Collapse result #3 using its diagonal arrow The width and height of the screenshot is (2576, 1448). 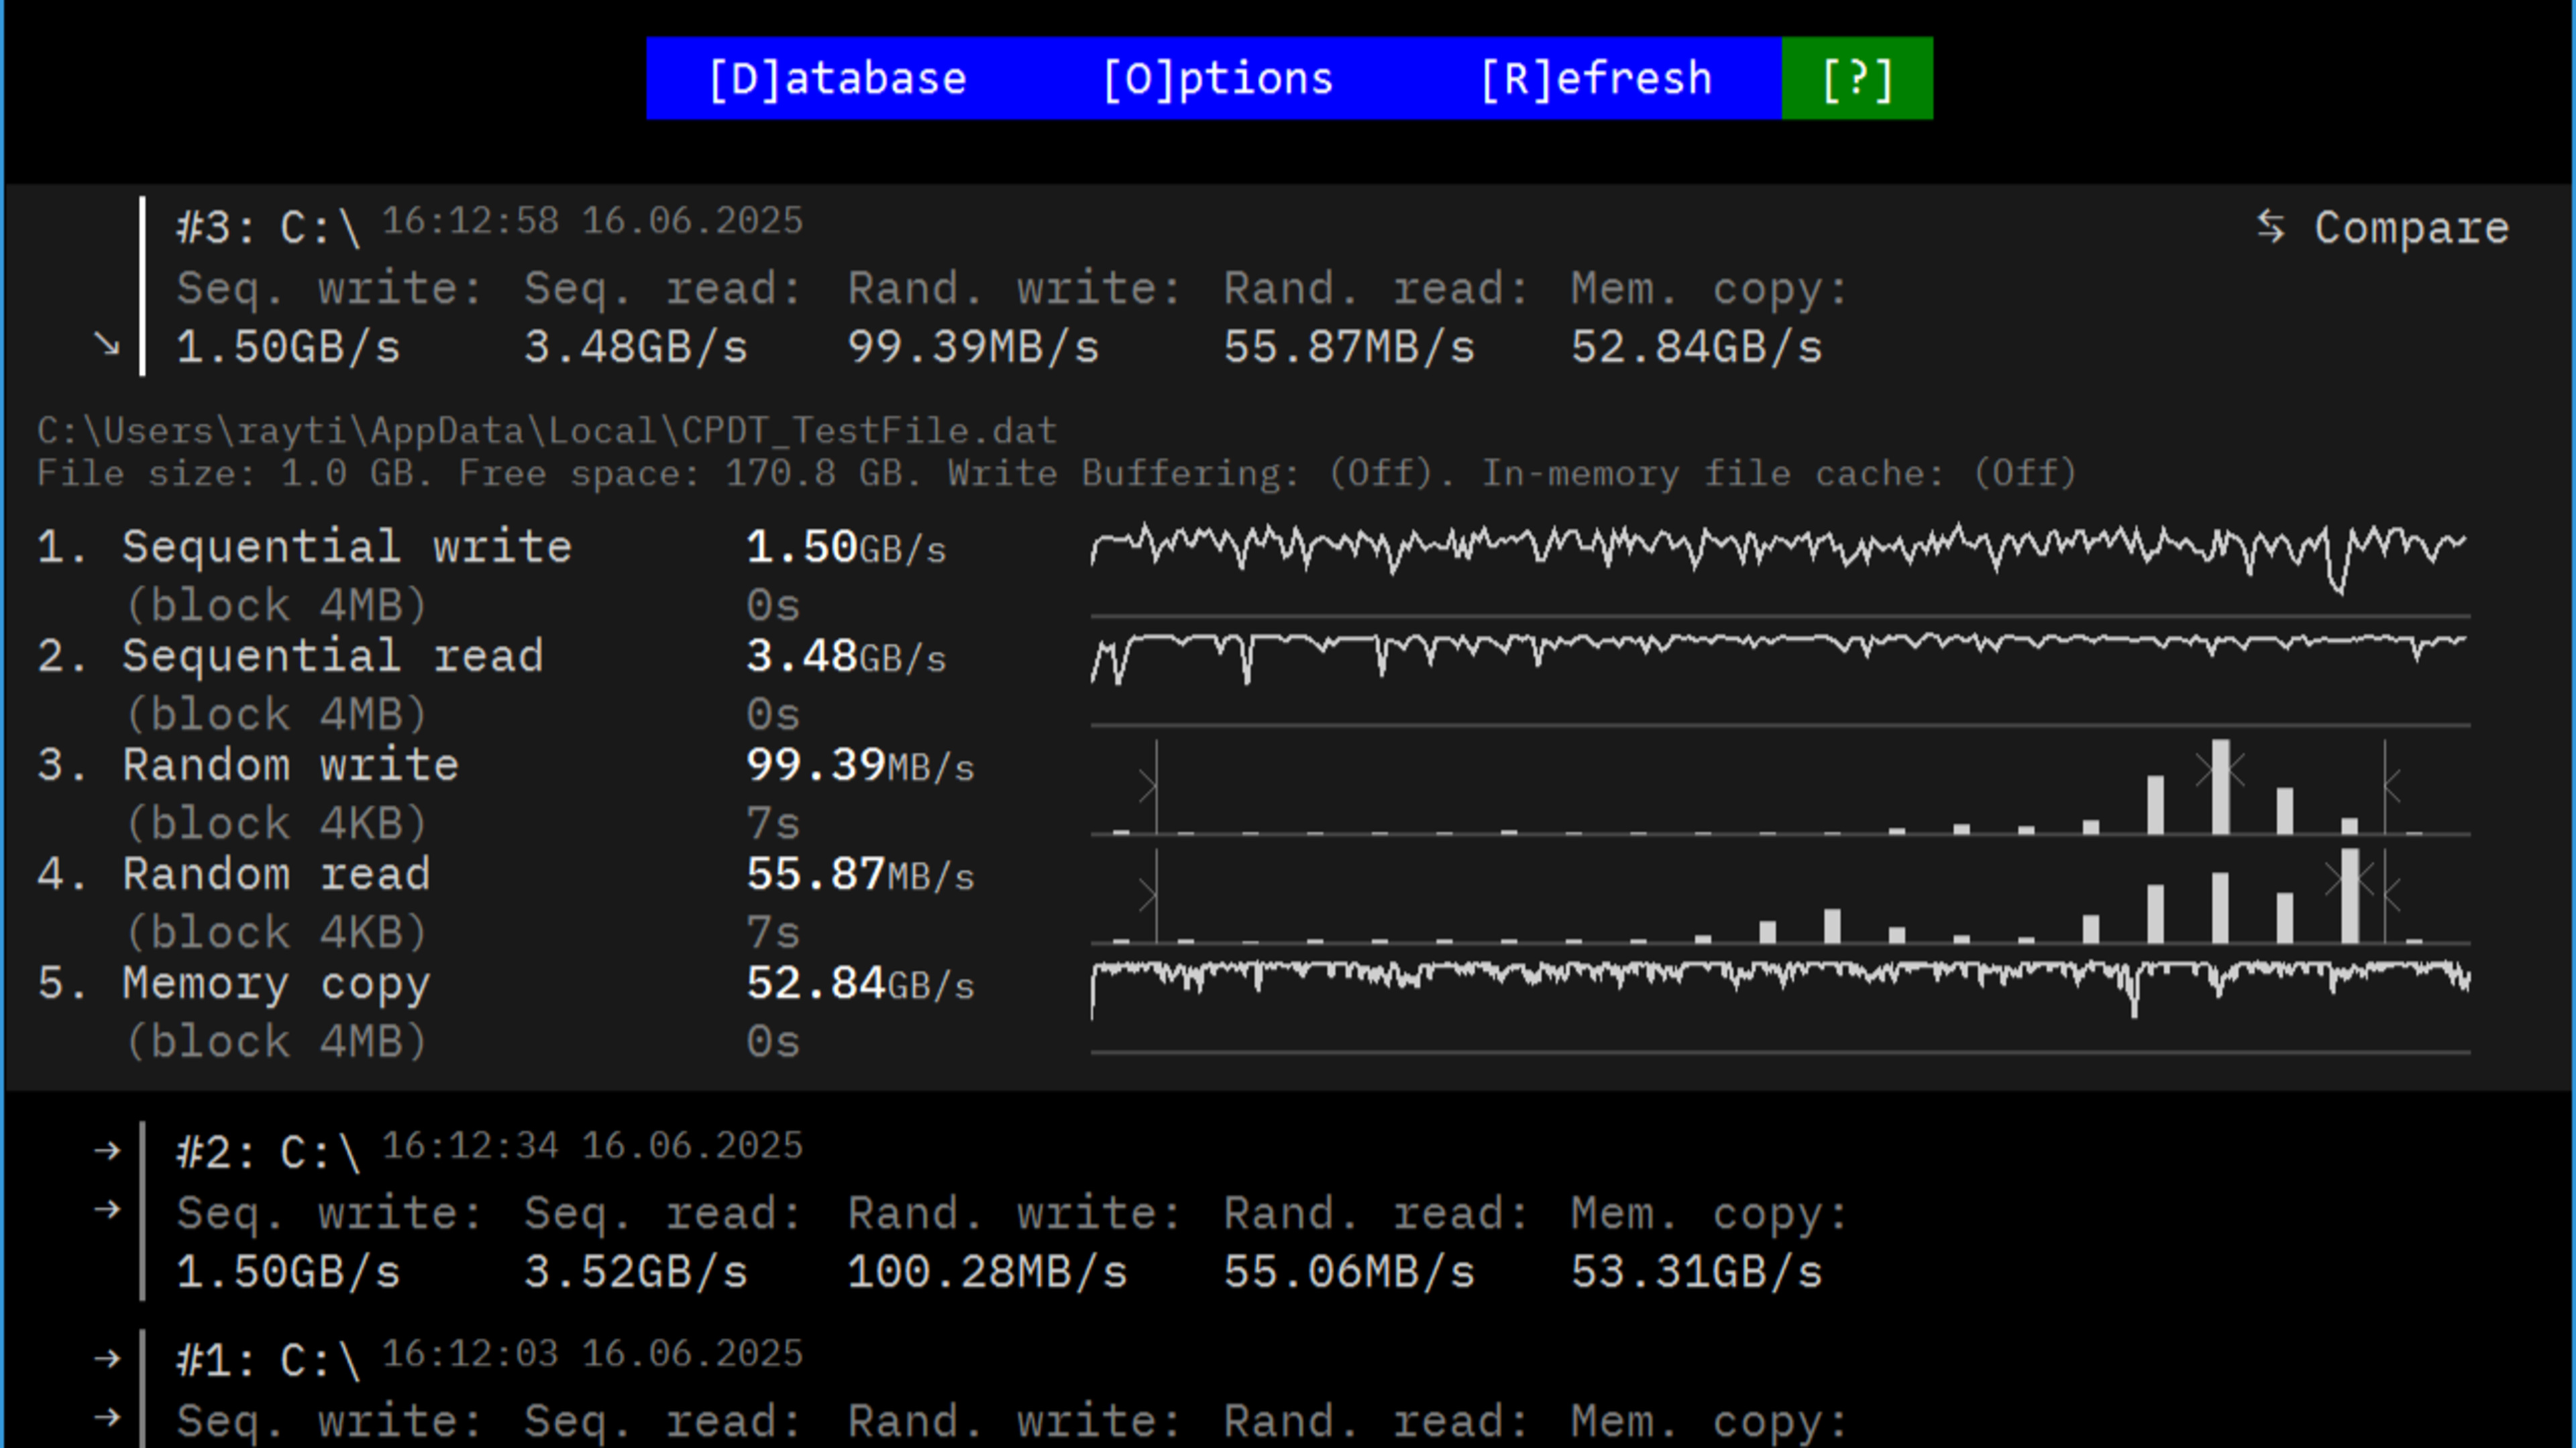(x=107, y=345)
